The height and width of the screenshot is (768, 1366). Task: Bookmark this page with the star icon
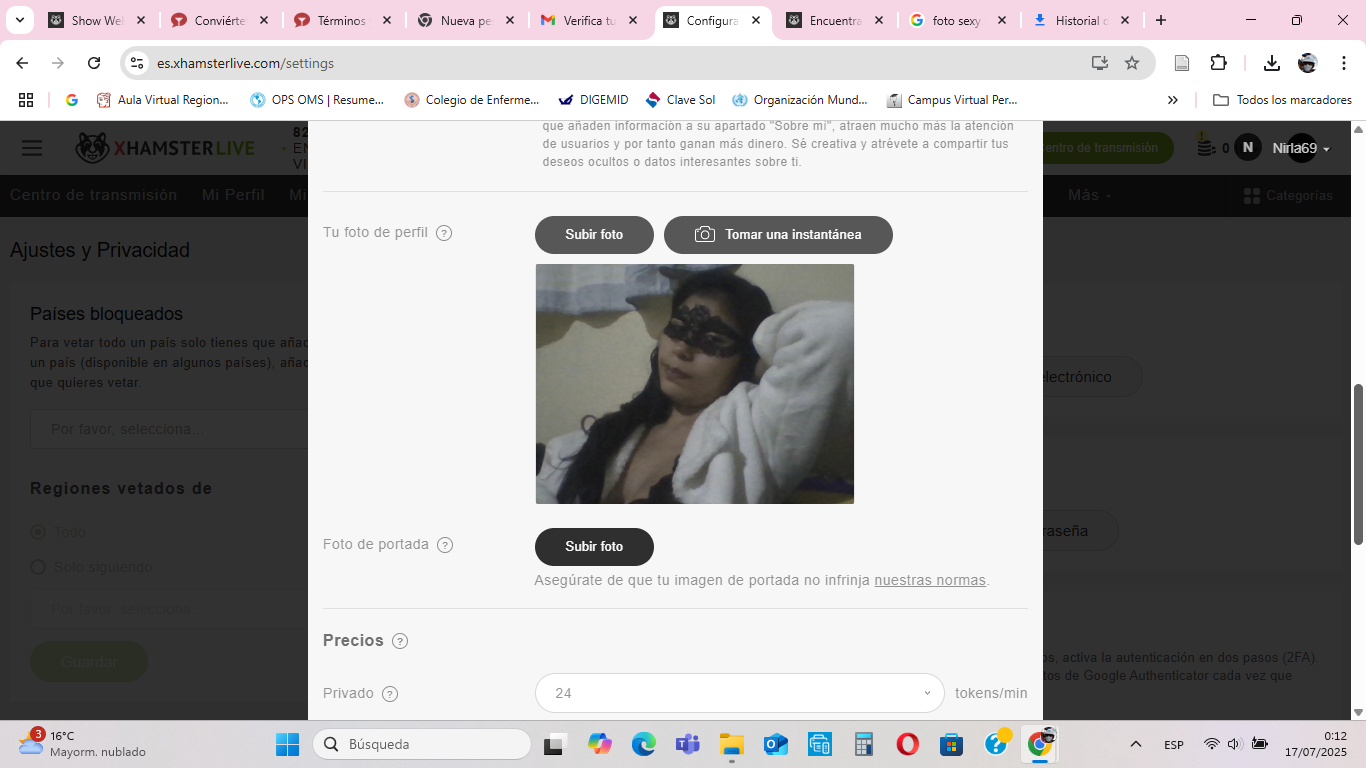[x=1132, y=63]
